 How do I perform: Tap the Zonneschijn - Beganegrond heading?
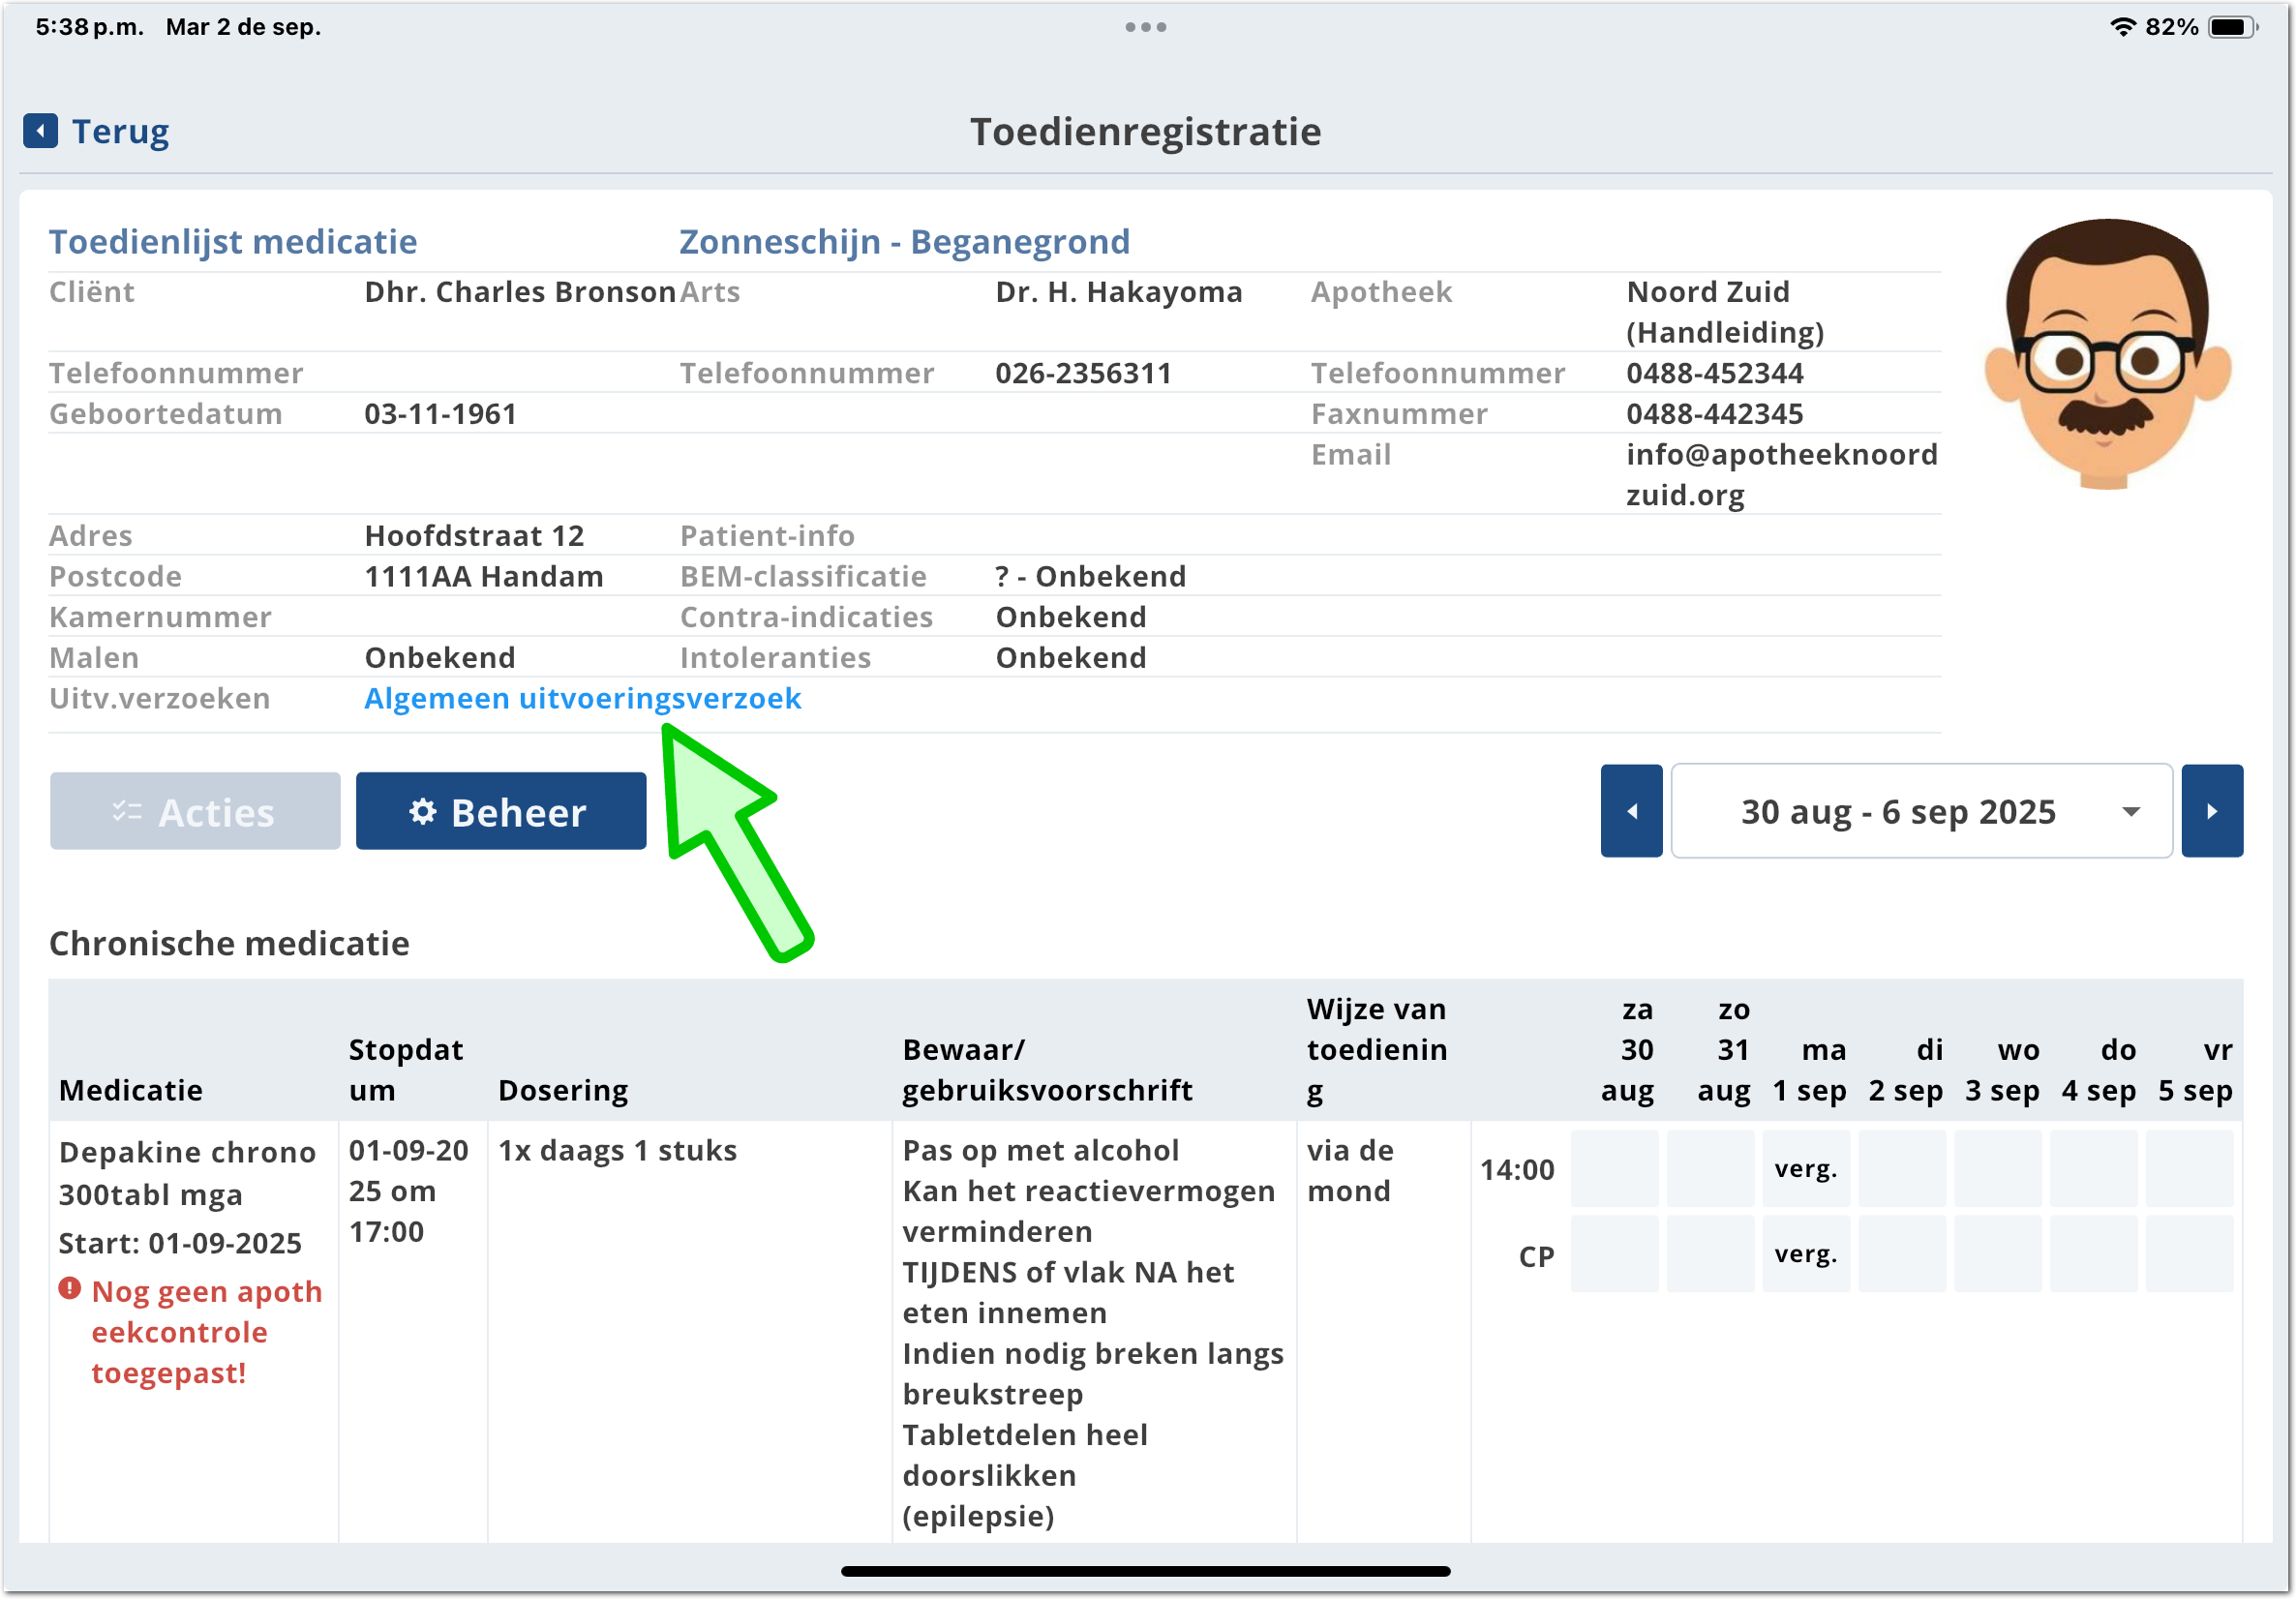pos(904,241)
